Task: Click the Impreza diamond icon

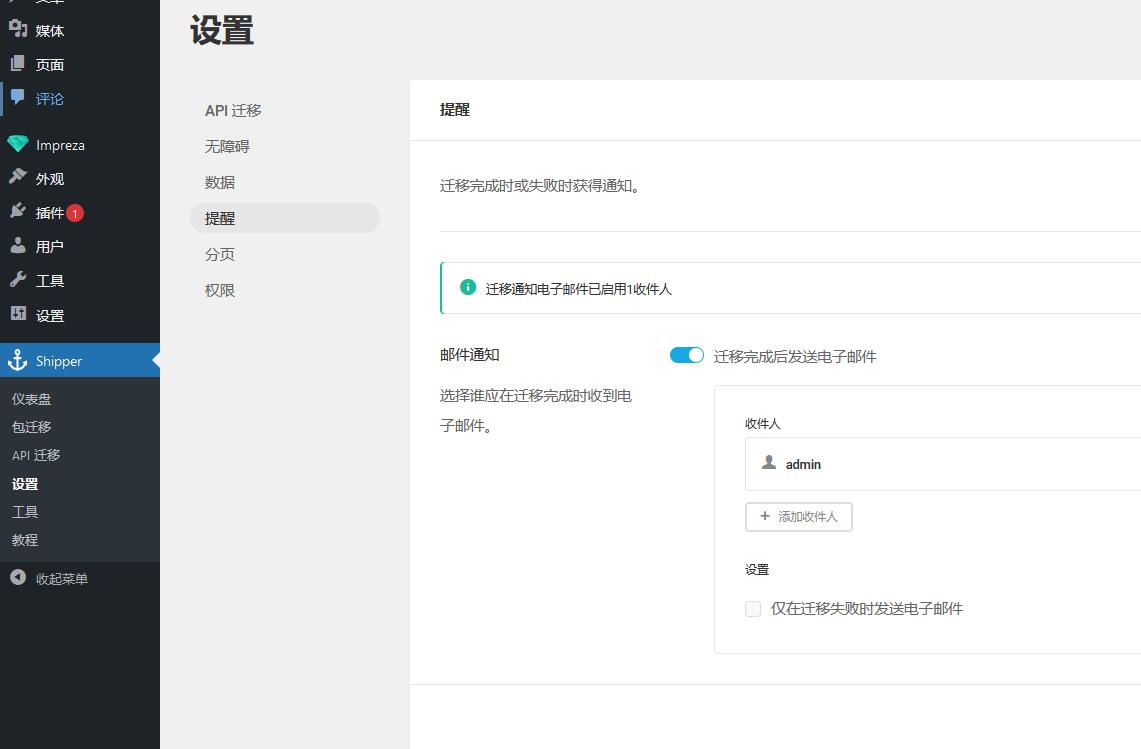Action: pos(18,144)
